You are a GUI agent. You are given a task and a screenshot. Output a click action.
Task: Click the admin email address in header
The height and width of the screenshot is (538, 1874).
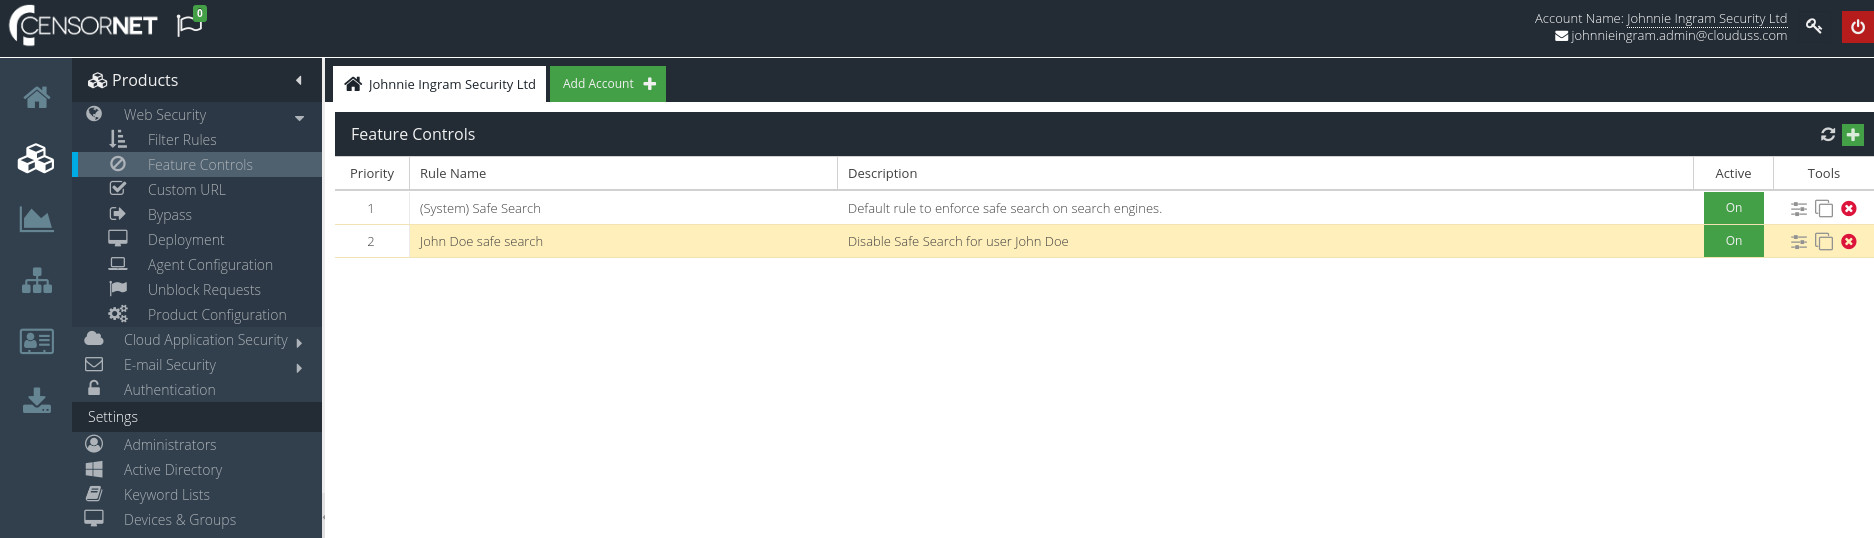(1679, 35)
